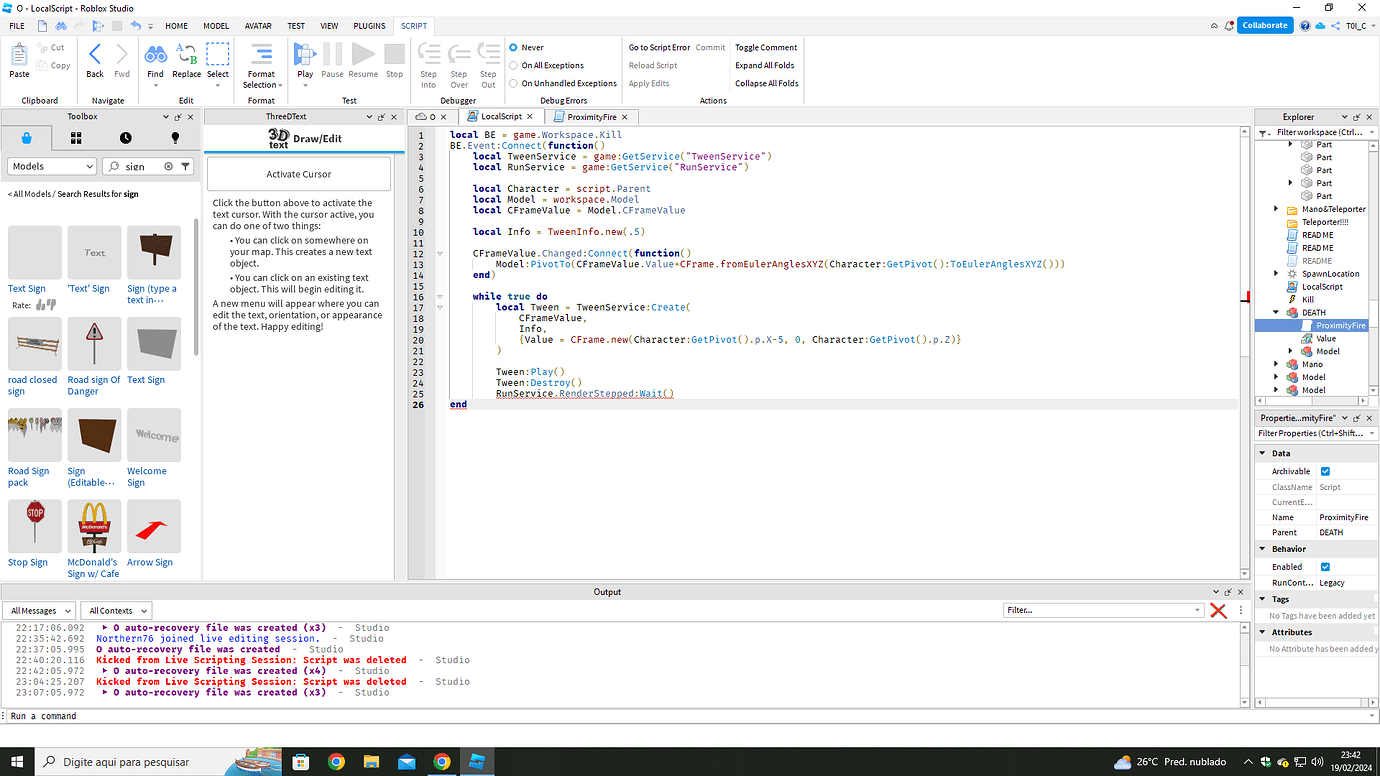Screen dimensions: 1380x776
Task: Open the Replace tool
Action: [x=186, y=58]
